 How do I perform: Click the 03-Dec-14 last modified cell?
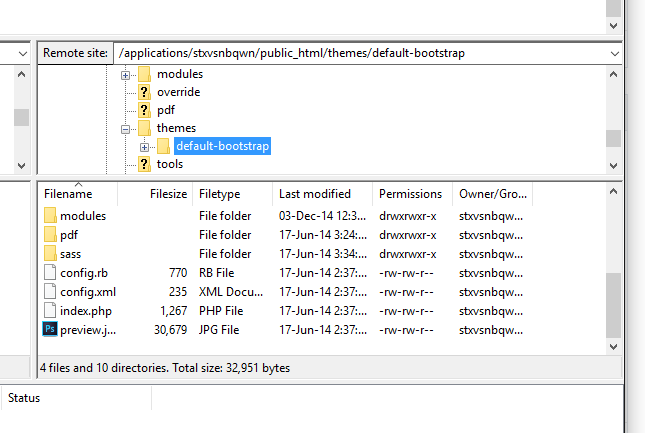tap(322, 216)
